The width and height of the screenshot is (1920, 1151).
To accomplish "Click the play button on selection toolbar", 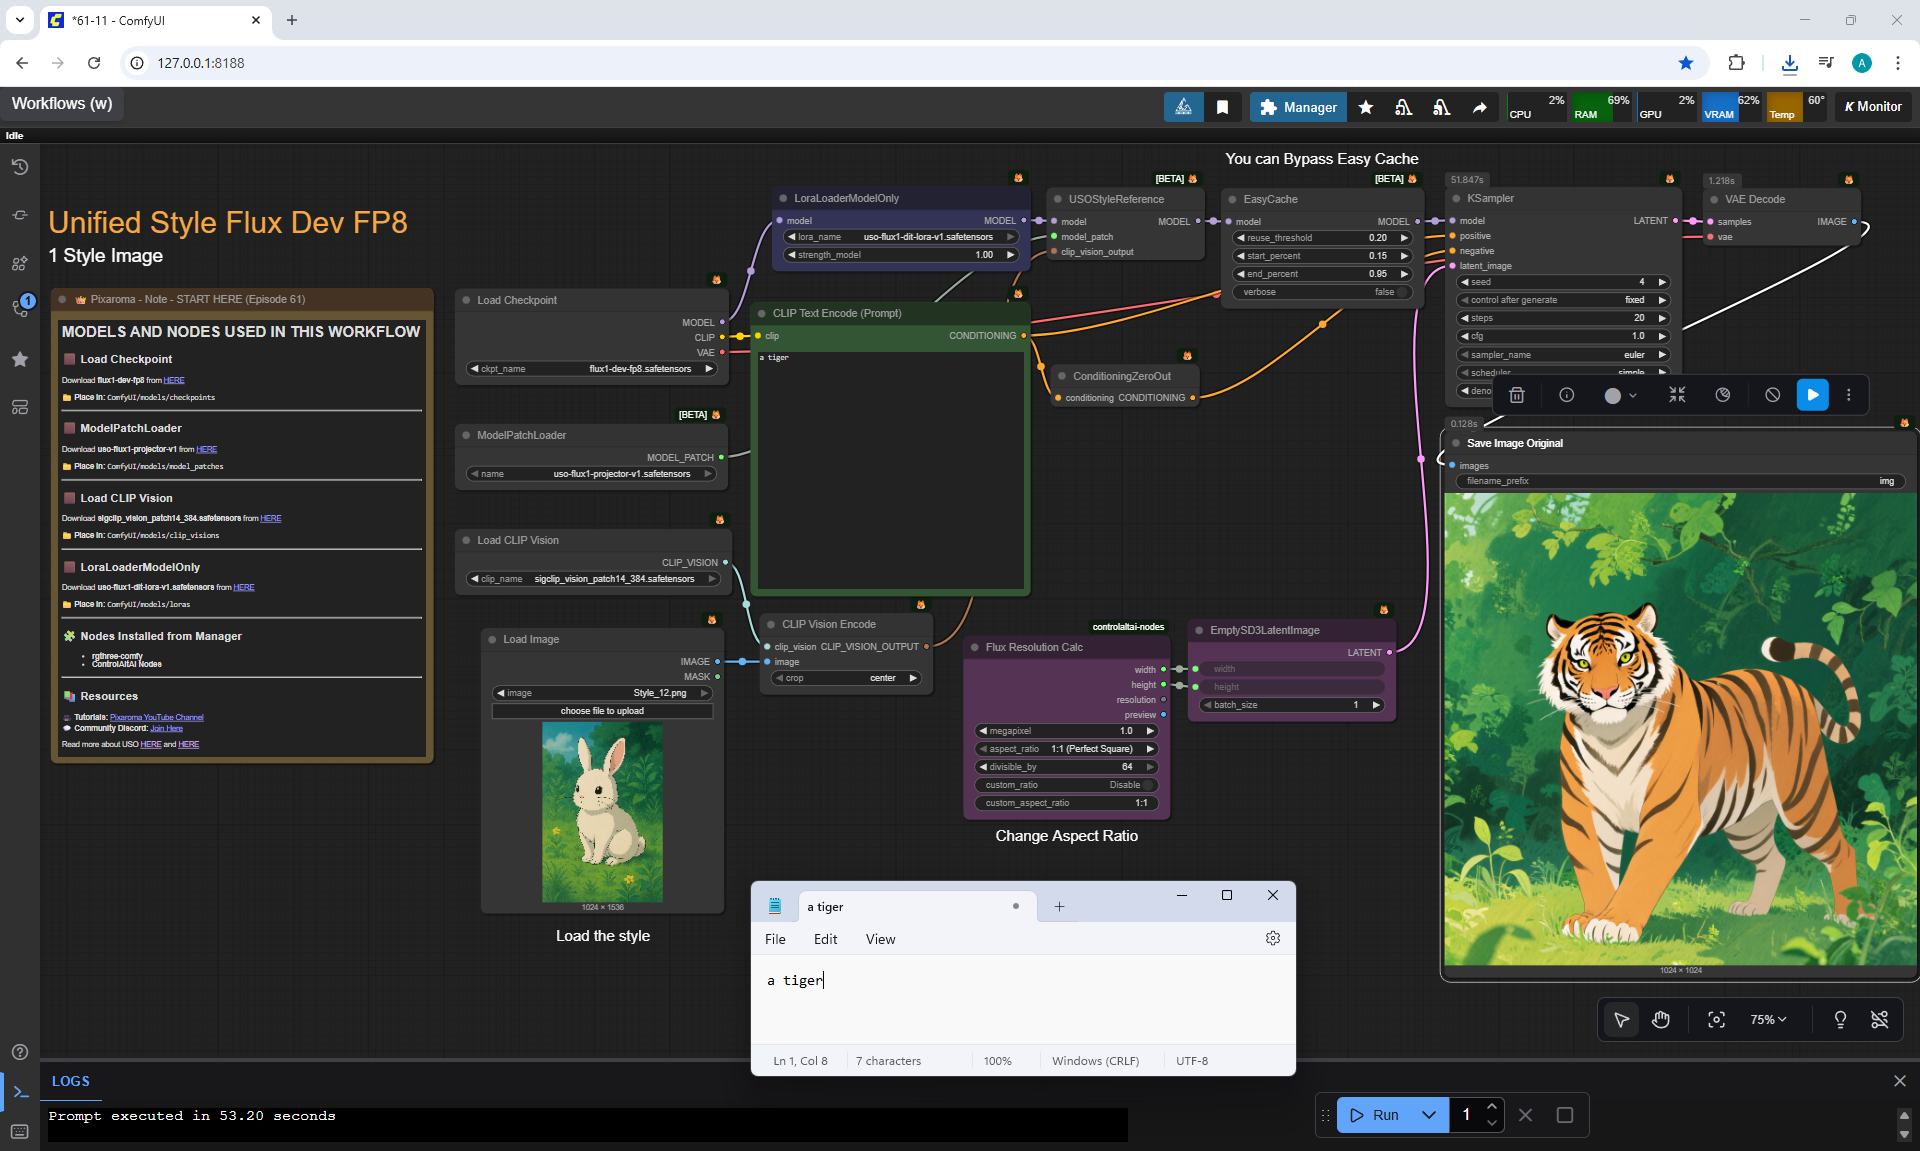I will [1812, 395].
